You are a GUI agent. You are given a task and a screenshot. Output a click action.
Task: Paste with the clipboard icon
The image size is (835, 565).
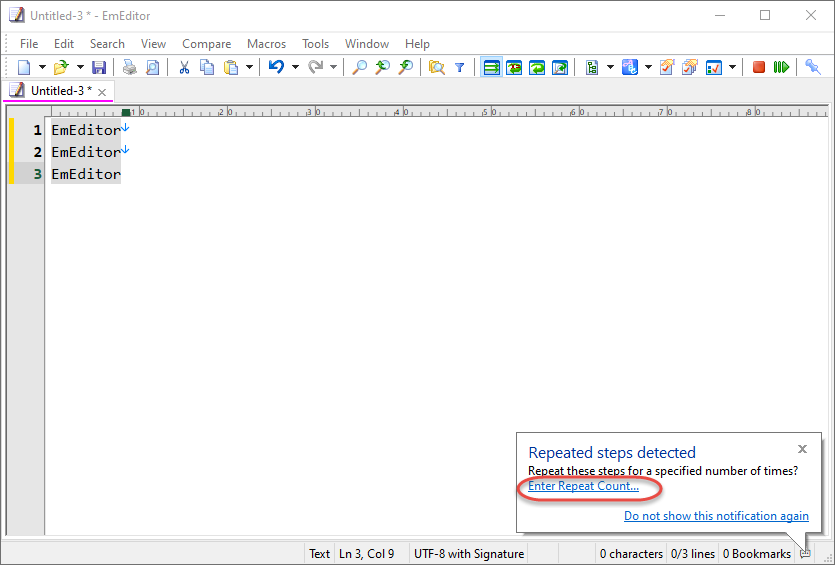231,68
